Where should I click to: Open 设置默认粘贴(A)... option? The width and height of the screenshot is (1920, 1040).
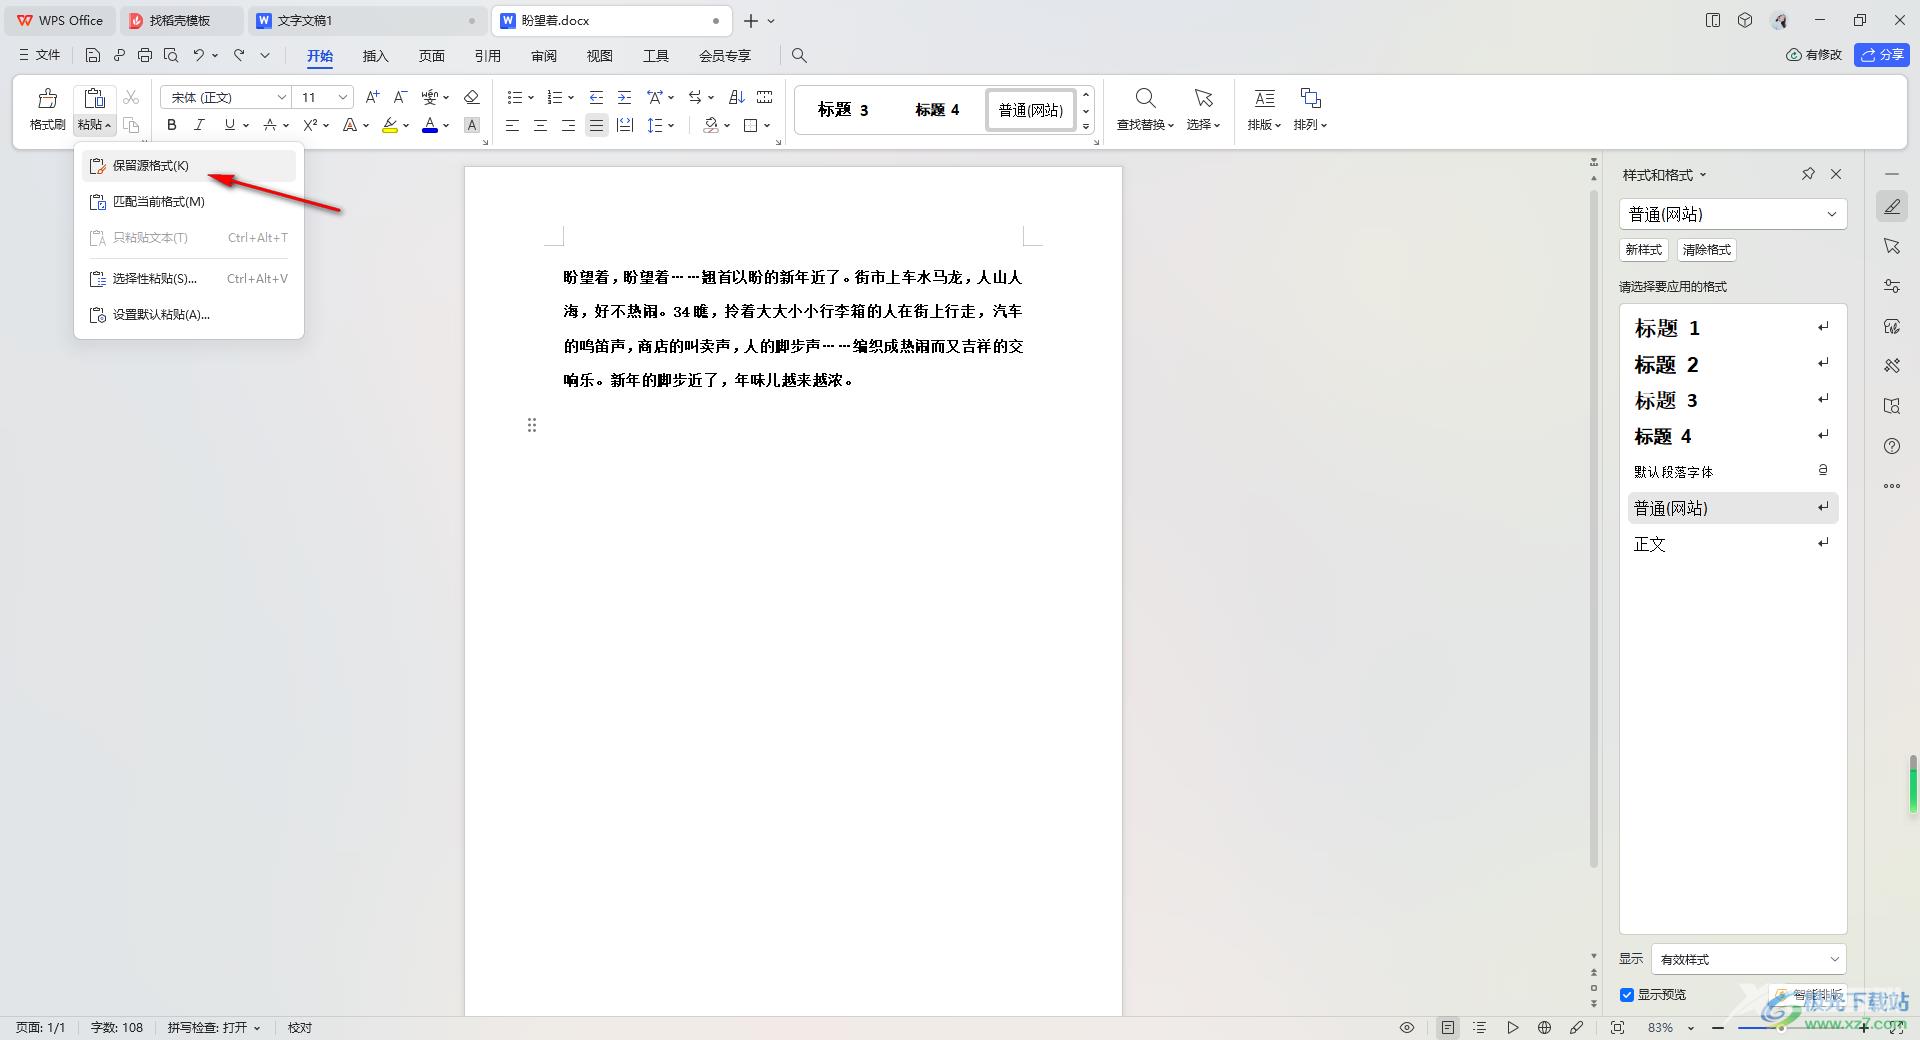pyautogui.click(x=189, y=315)
